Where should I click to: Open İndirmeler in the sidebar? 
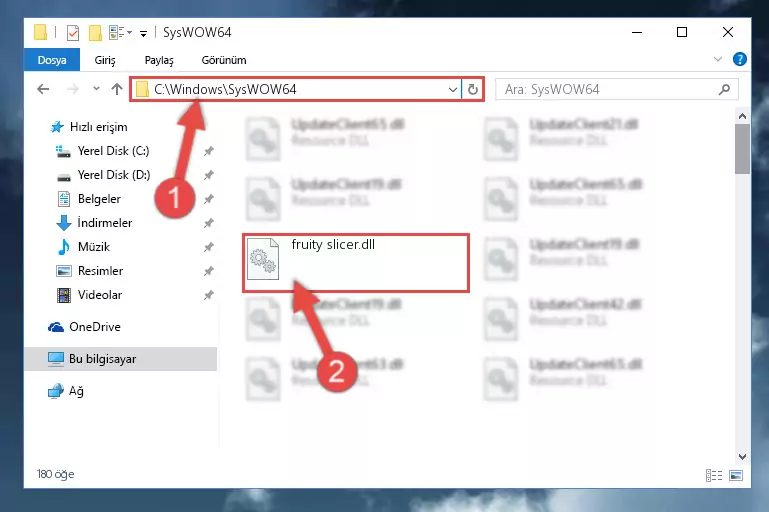(x=104, y=223)
